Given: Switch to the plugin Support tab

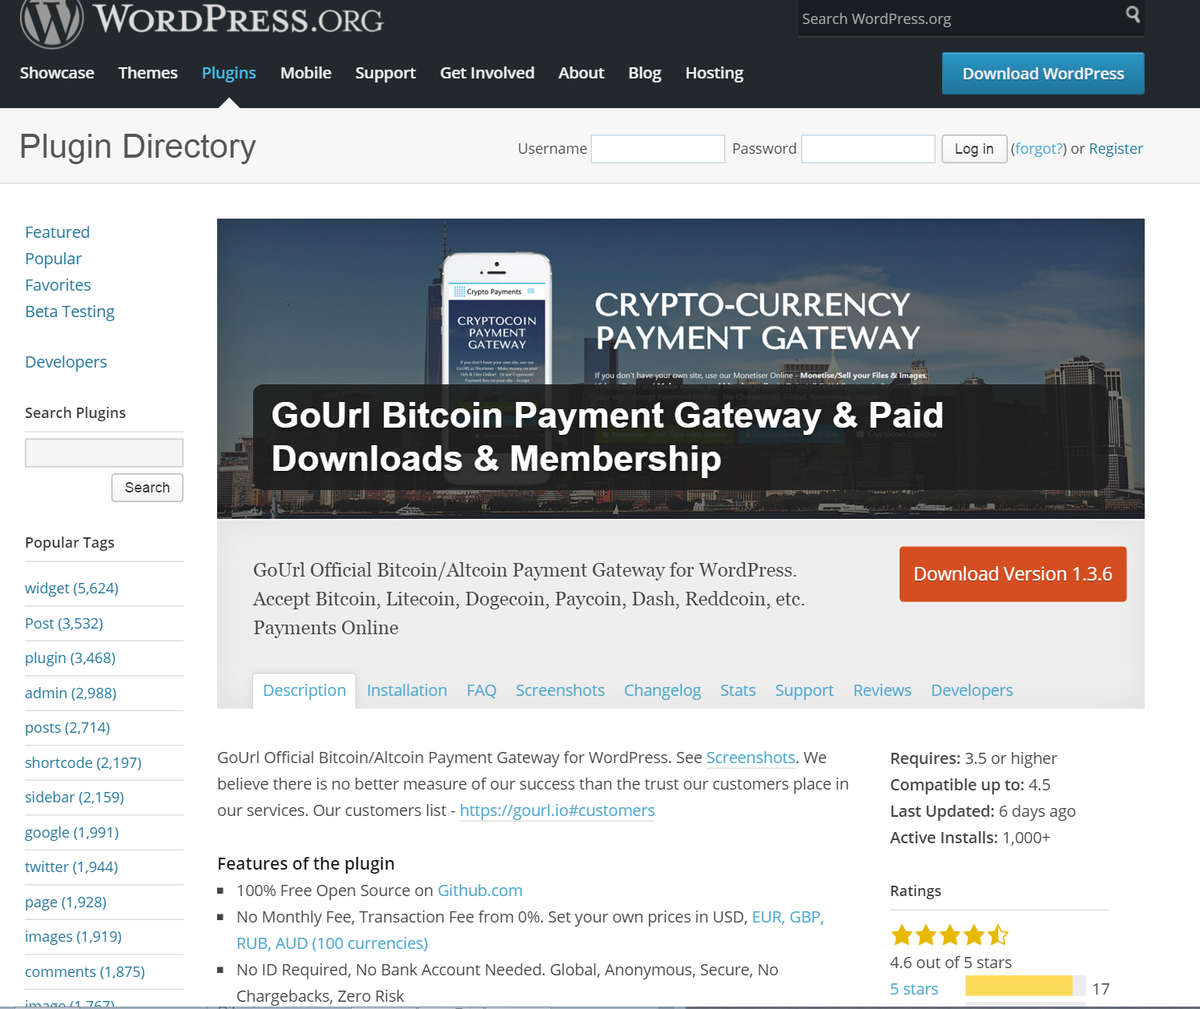Looking at the screenshot, I should coord(804,690).
